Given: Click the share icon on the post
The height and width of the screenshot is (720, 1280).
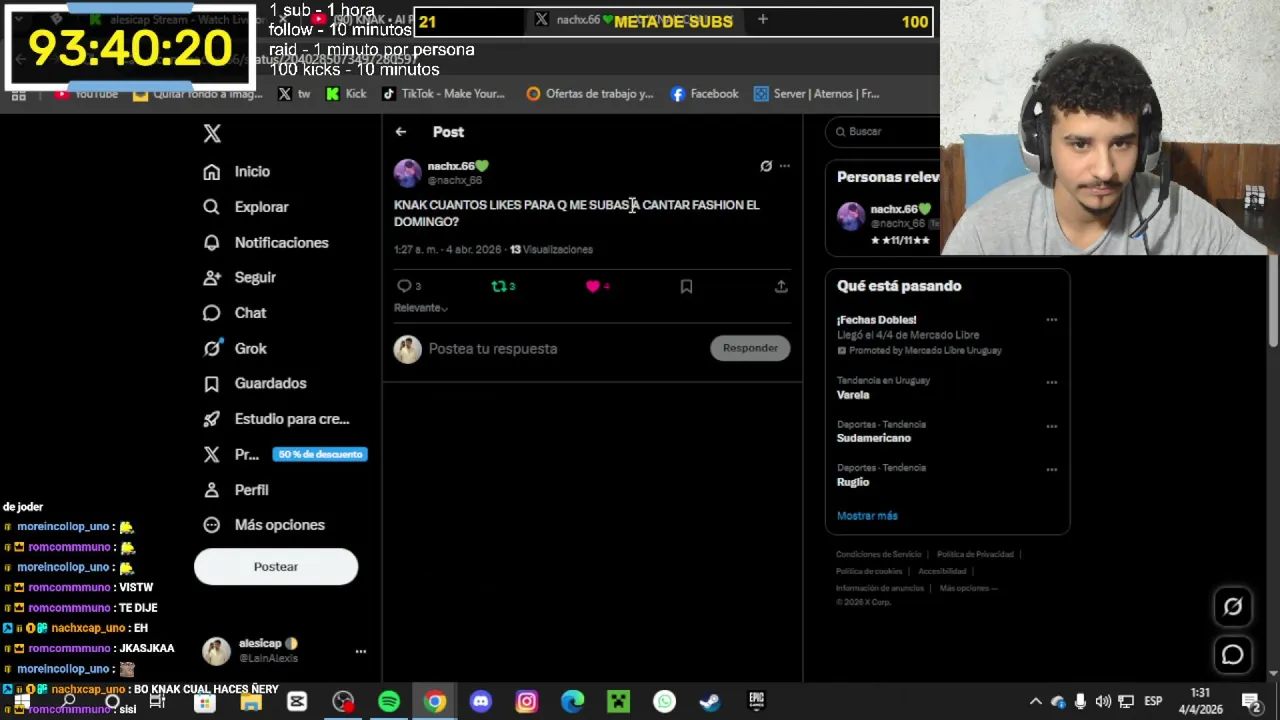Looking at the screenshot, I should point(781,286).
